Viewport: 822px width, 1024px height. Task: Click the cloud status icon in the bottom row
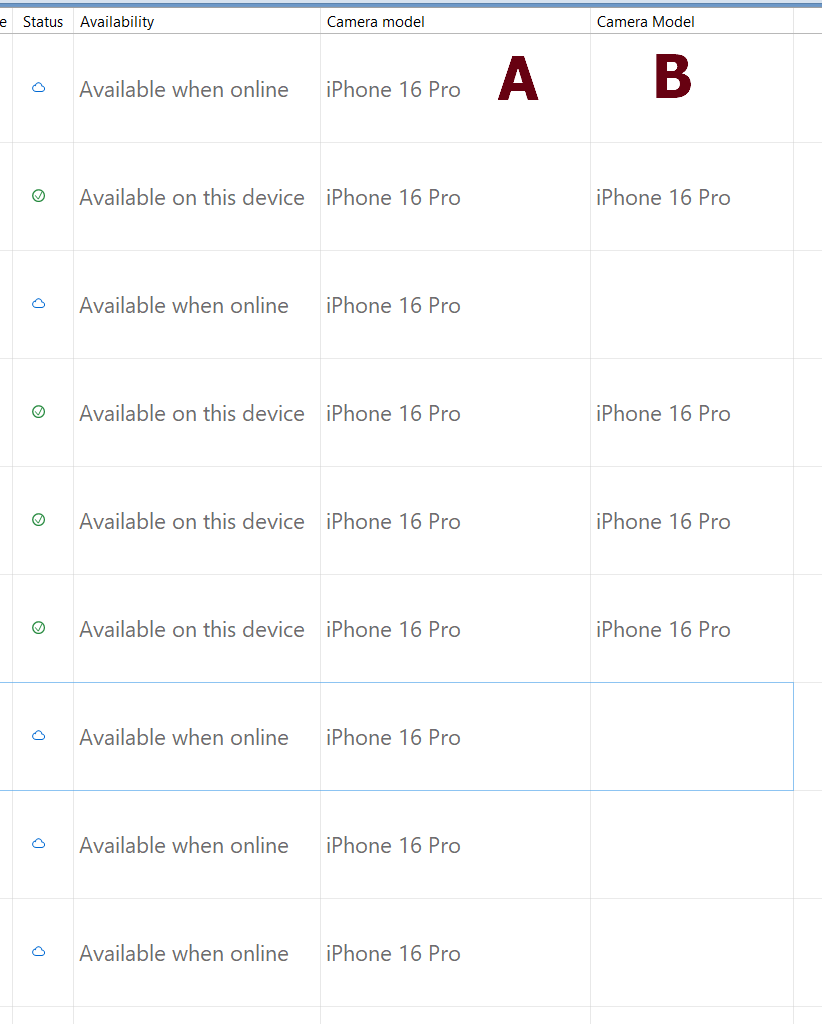39,952
